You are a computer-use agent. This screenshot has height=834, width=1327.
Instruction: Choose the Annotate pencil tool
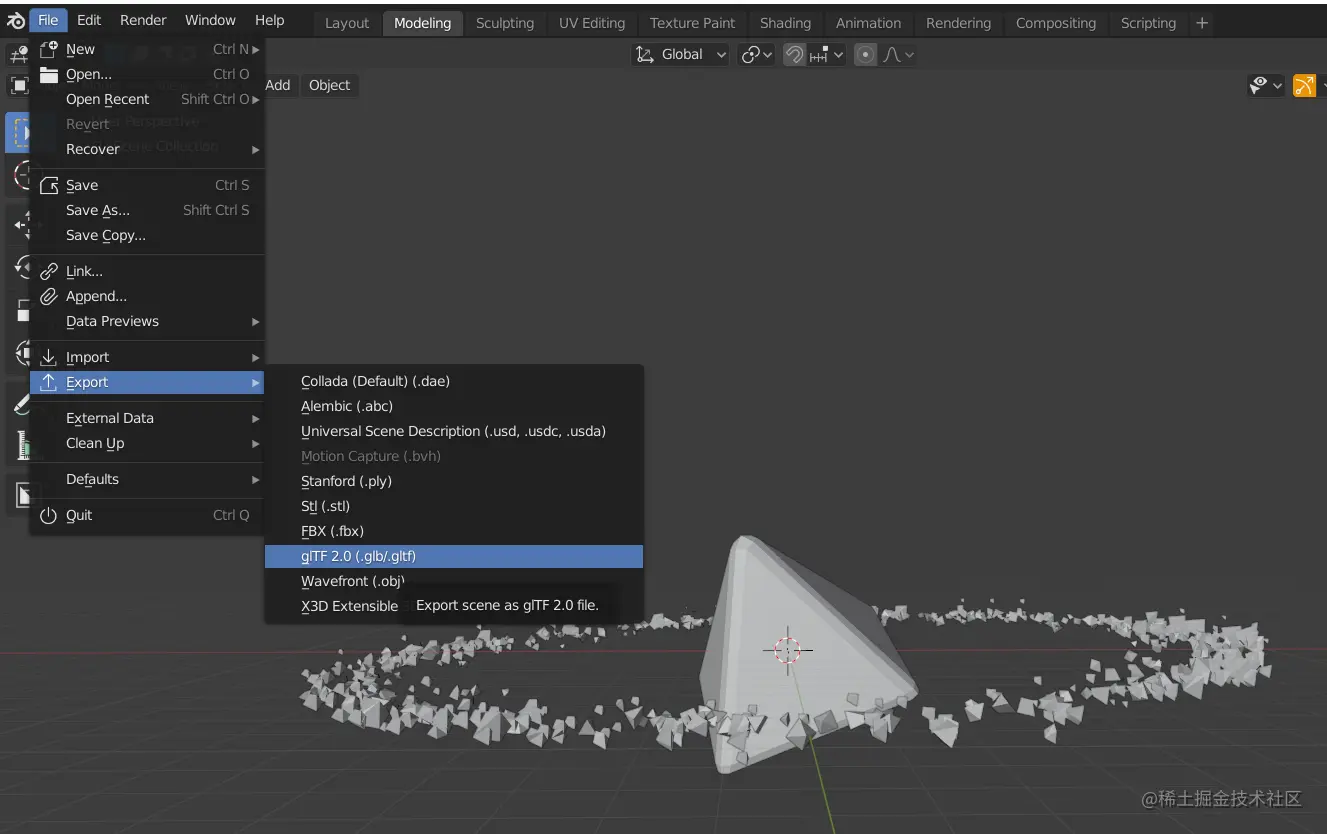(x=18, y=401)
